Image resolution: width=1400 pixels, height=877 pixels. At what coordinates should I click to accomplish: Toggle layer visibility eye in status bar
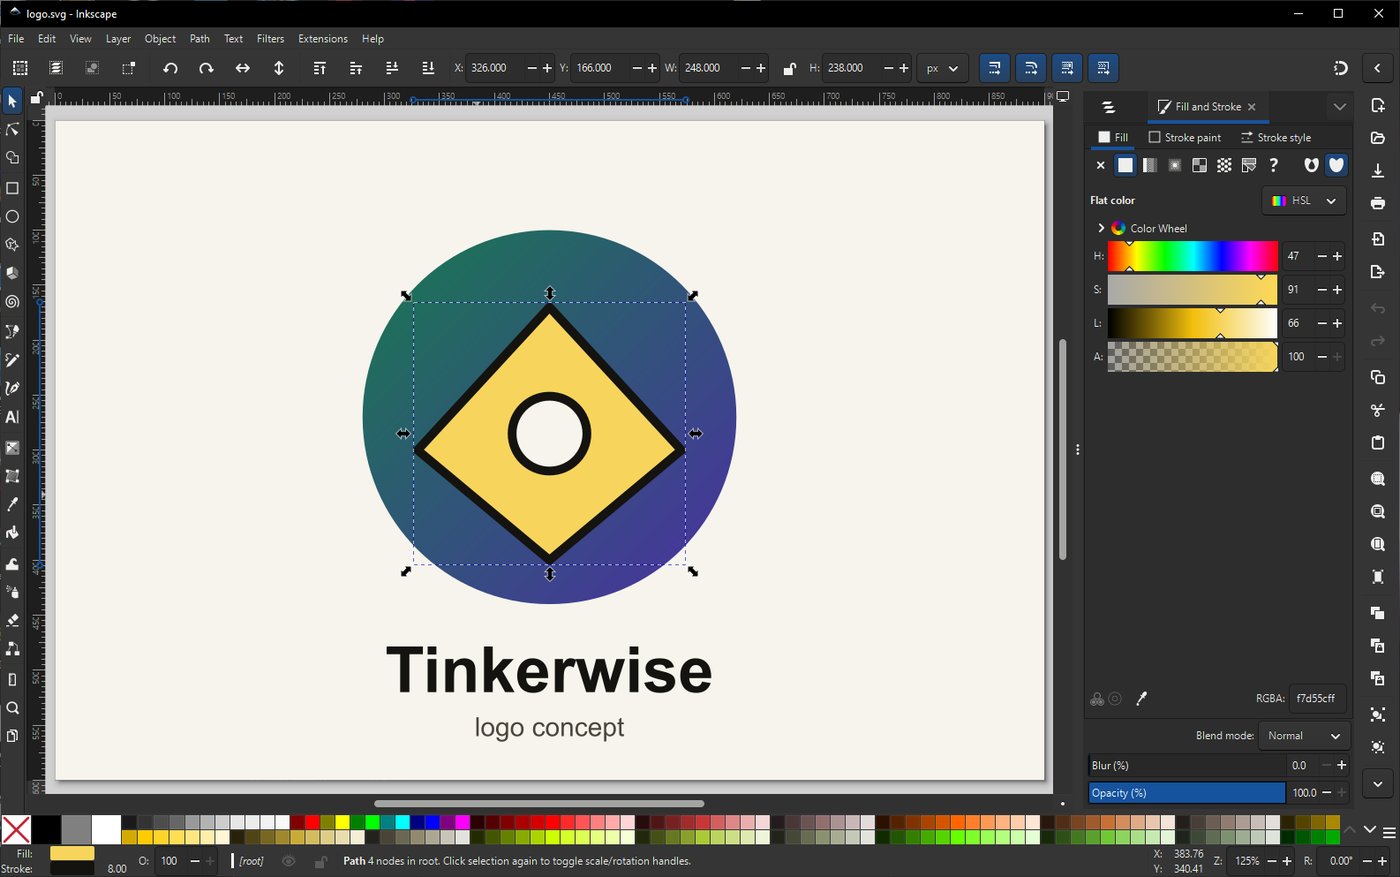point(289,861)
